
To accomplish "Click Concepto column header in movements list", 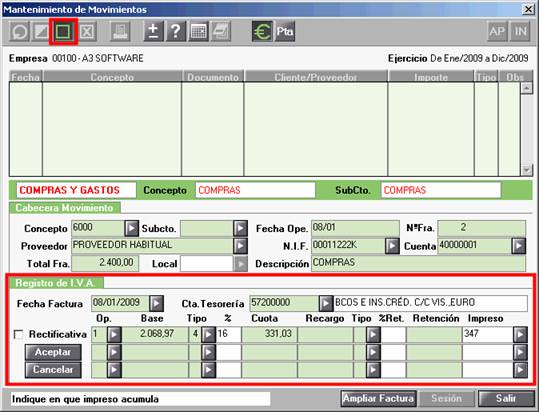I will (x=112, y=77).
